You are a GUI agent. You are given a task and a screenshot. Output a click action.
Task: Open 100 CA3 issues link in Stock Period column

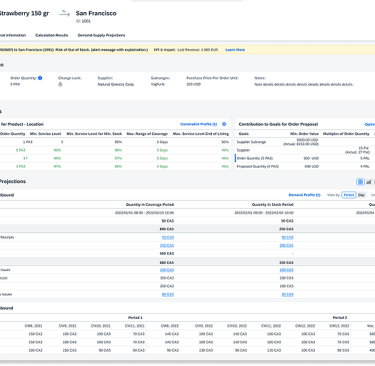[286, 270]
